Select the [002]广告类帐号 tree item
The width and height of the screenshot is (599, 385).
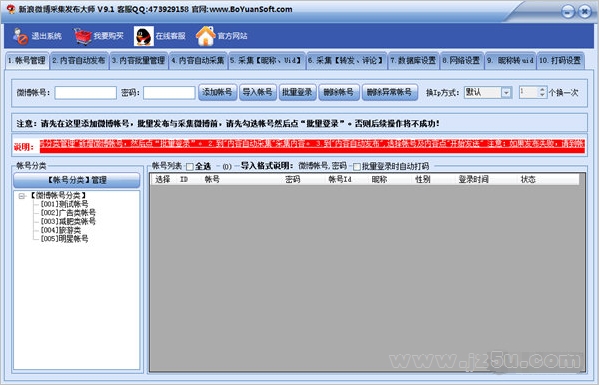68,213
